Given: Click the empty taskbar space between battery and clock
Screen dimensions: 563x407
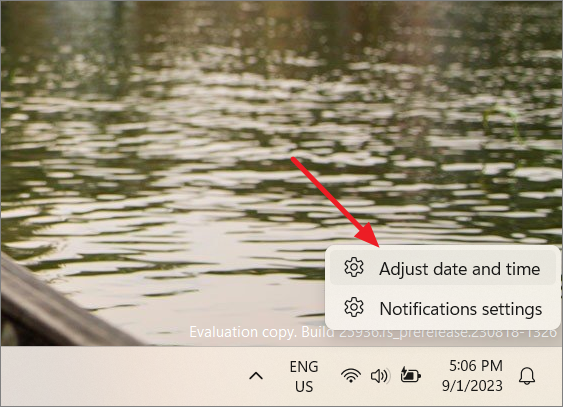Looking at the screenshot, I should tap(433, 376).
